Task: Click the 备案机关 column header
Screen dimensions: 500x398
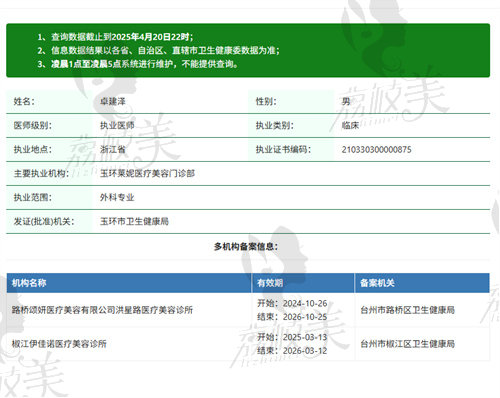Action: 377,283
